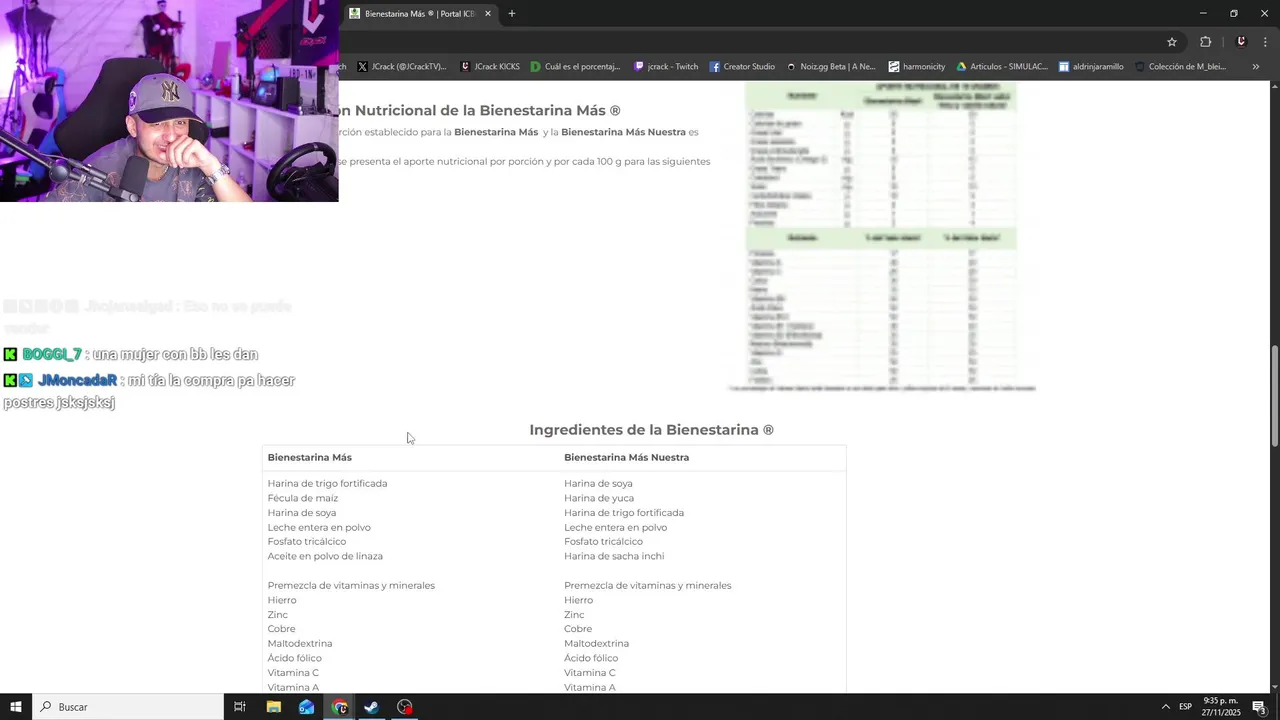Bookmark this page with the star icon
The height and width of the screenshot is (720, 1280).
[x=1172, y=42]
